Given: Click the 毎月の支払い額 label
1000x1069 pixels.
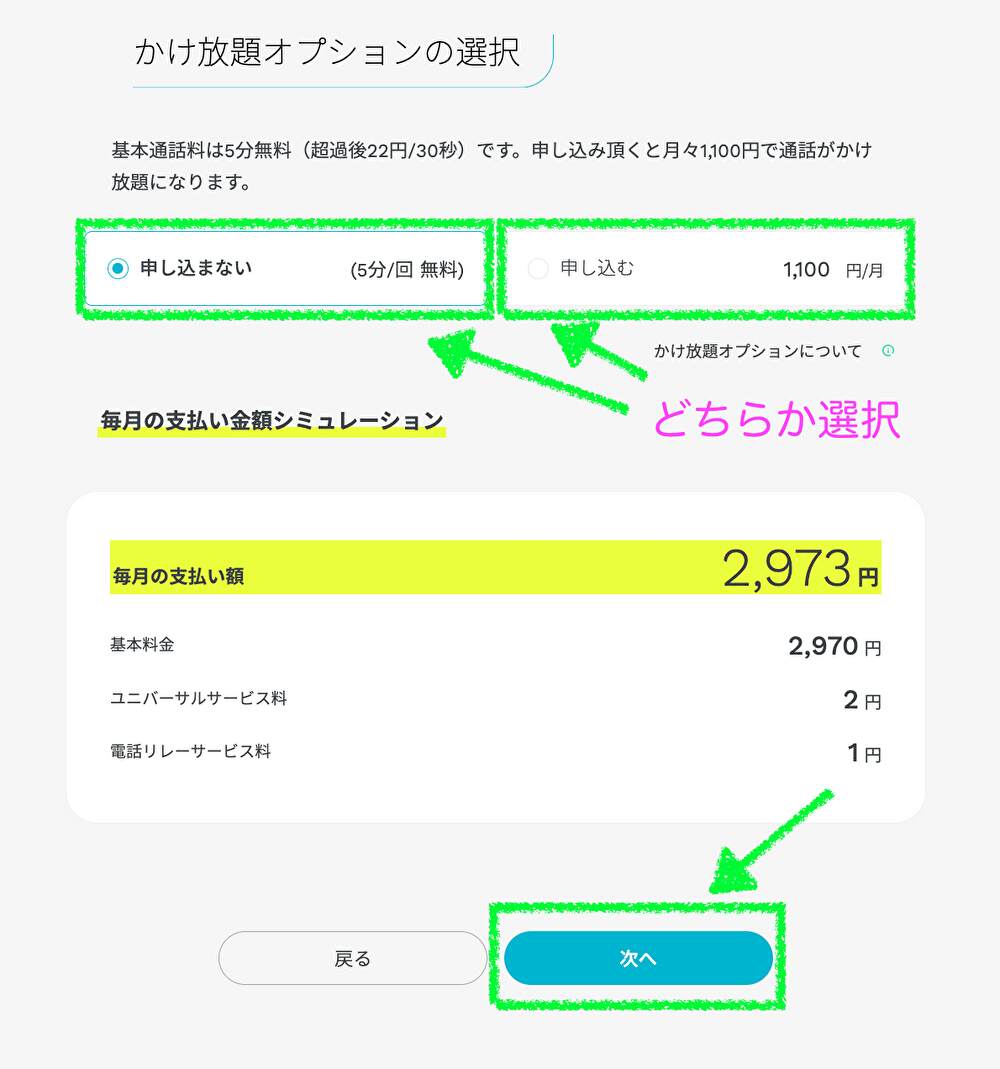Looking at the screenshot, I should coord(178,576).
